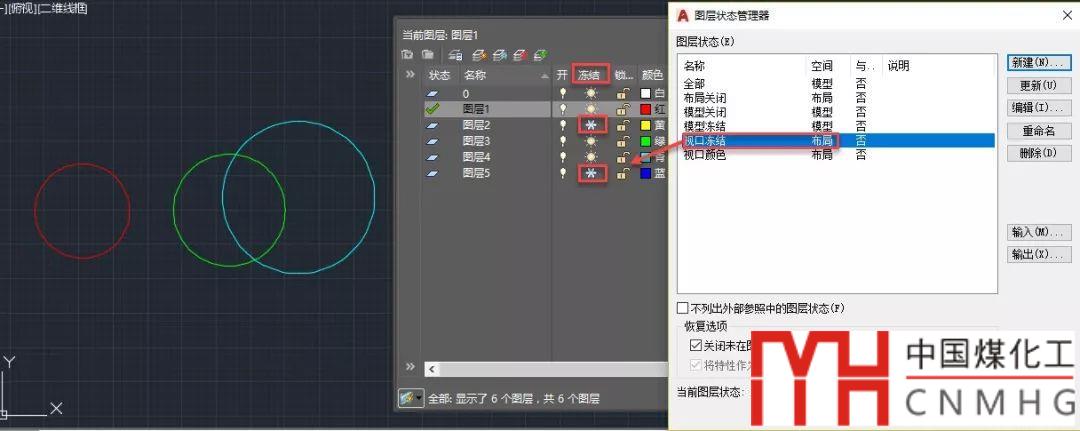Open the 二维线框 visual style menu
Viewport: 1080px width, 431px height.
coord(63,10)
